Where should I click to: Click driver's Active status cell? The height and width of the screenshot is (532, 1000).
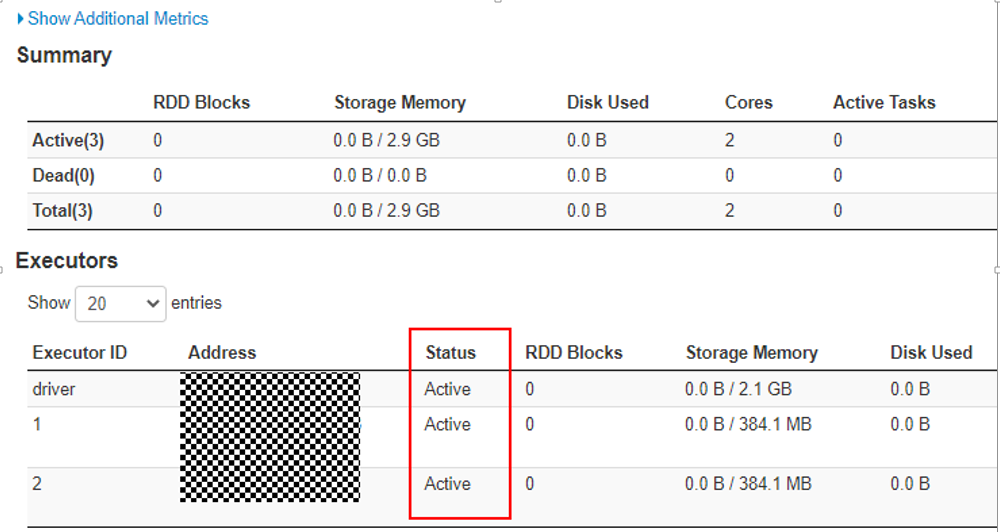(x=447, y=389)
